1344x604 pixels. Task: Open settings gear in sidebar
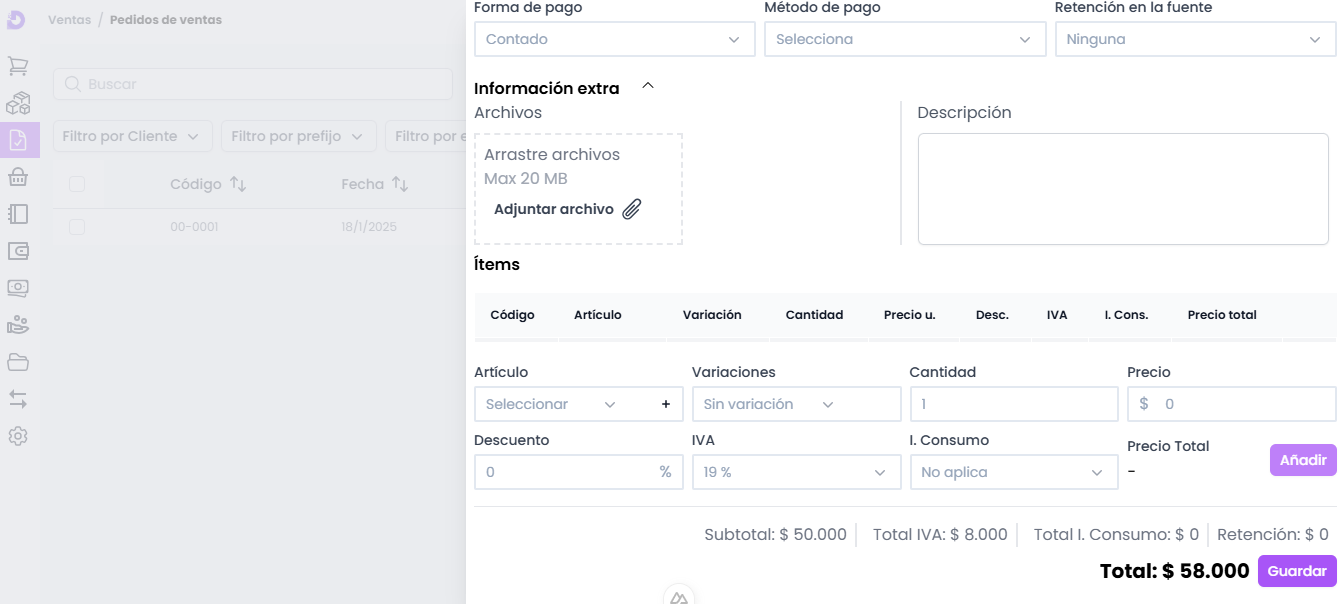(18, 436)
